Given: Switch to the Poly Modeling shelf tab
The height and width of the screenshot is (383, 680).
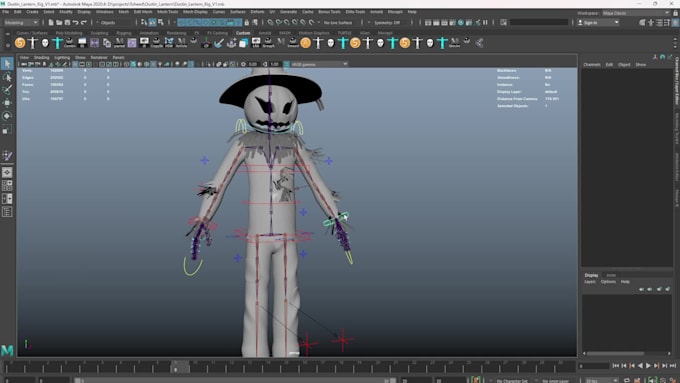Looking at the screenshot, I should coord(69,33).
